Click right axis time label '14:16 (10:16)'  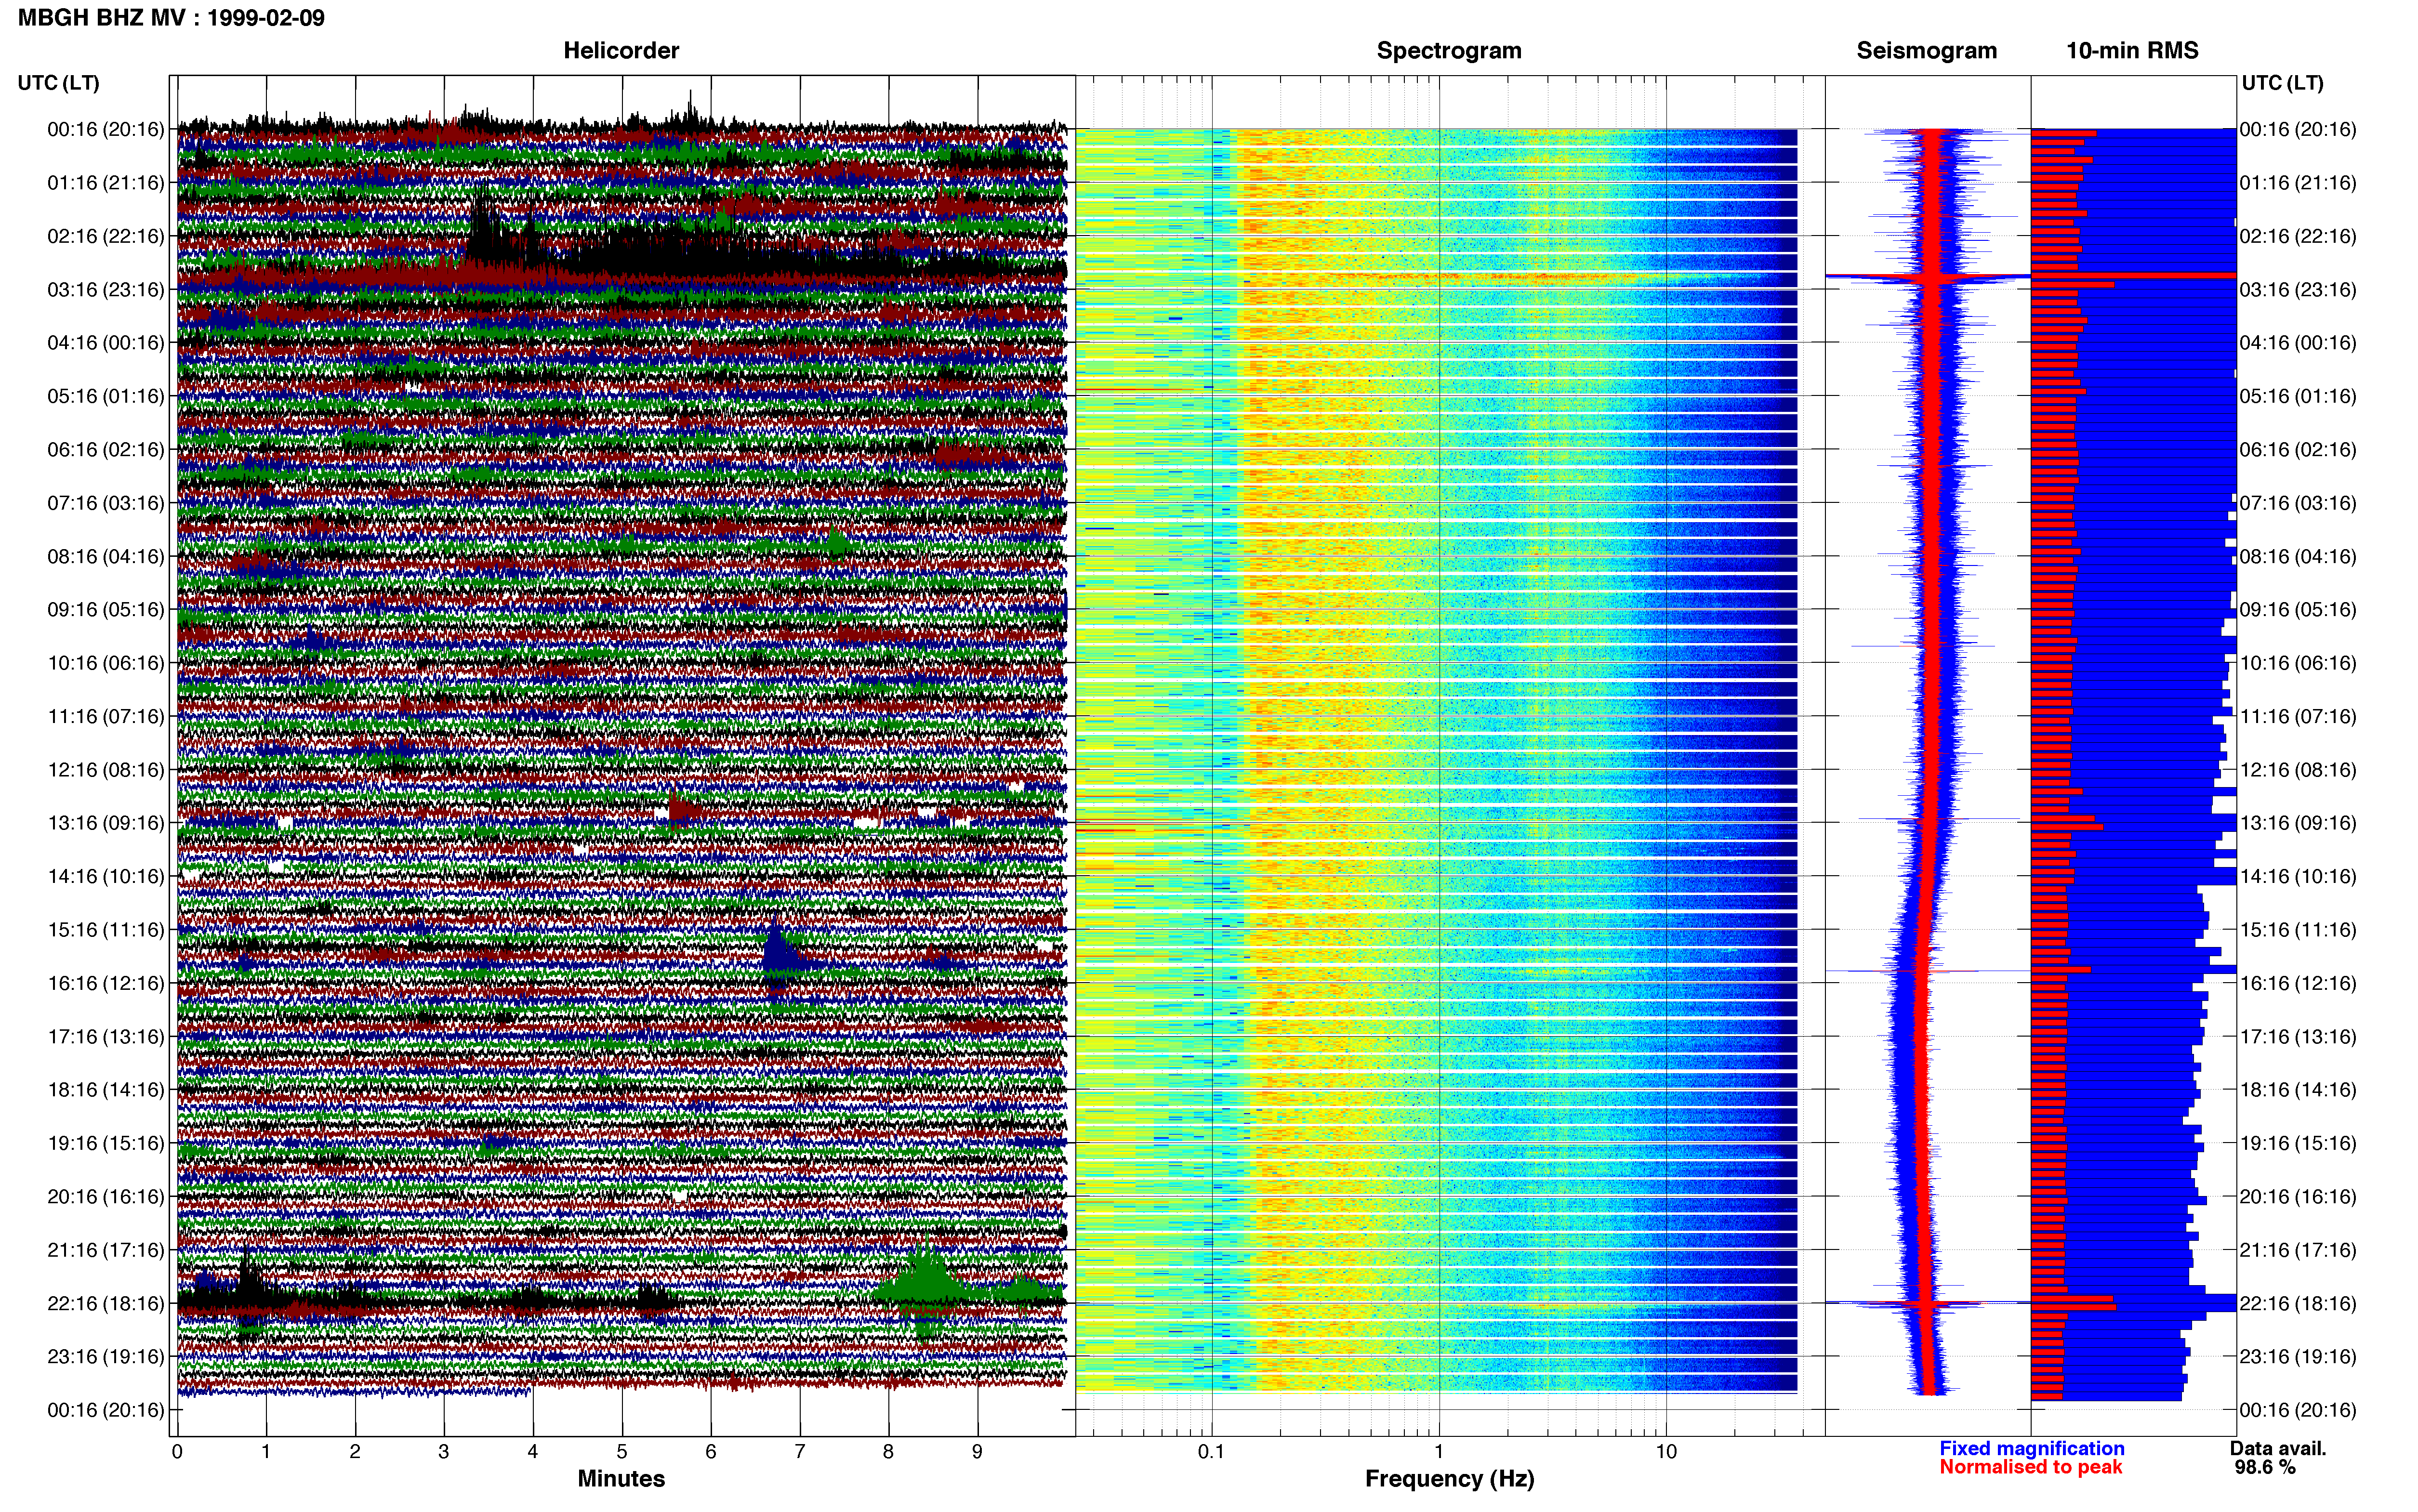pyautogui.click(x=2298, y=877)
